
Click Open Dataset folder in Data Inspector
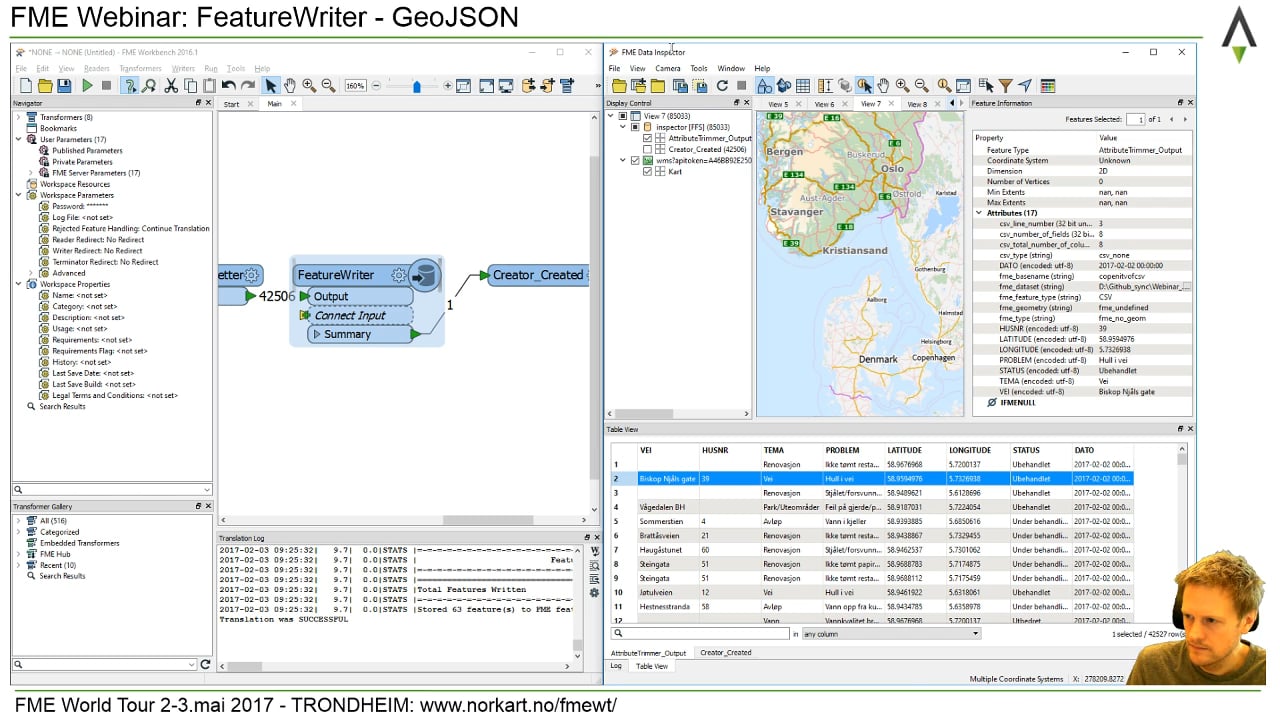619,86
